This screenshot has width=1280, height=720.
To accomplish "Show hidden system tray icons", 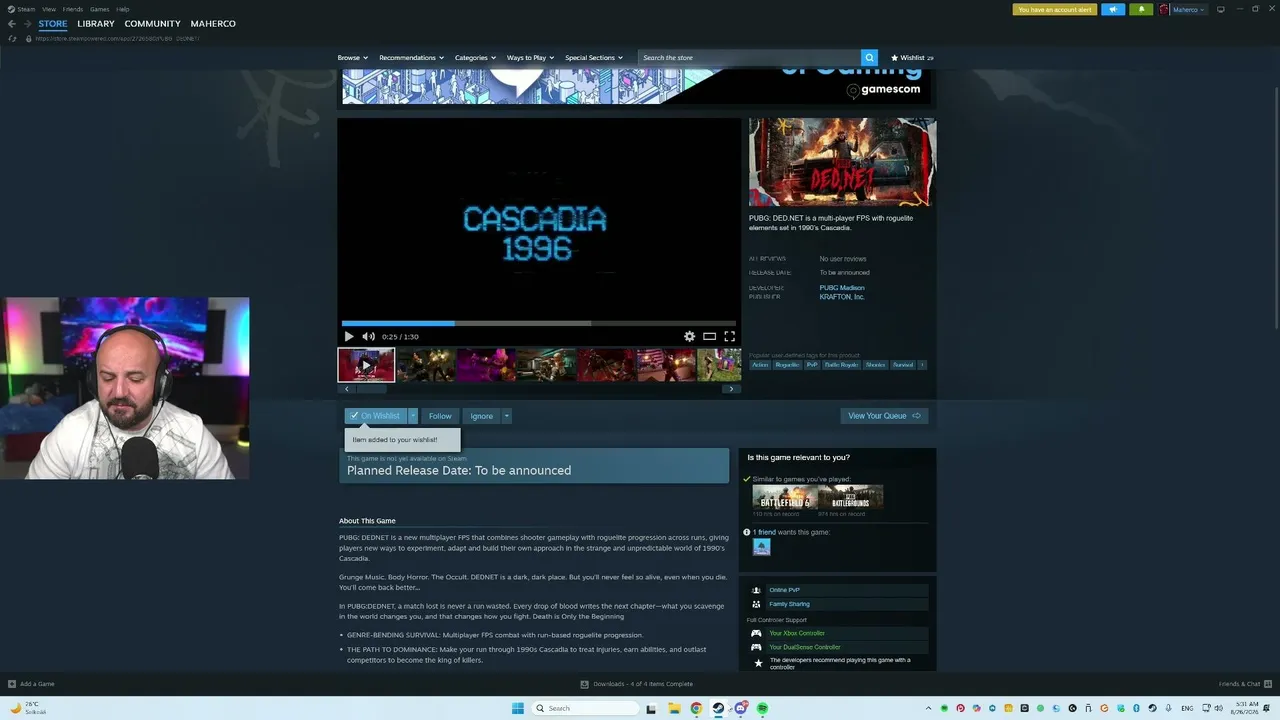I will click(928, 708).
